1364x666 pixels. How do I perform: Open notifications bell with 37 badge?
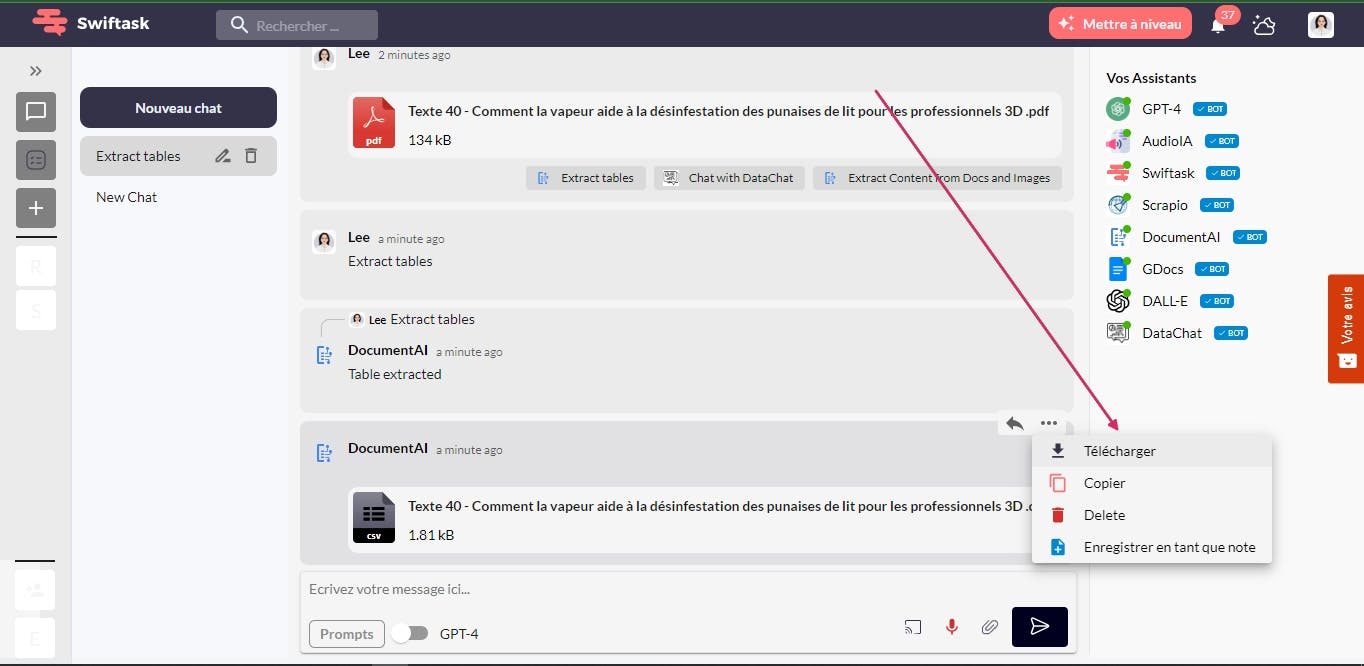coord(1219,24)
